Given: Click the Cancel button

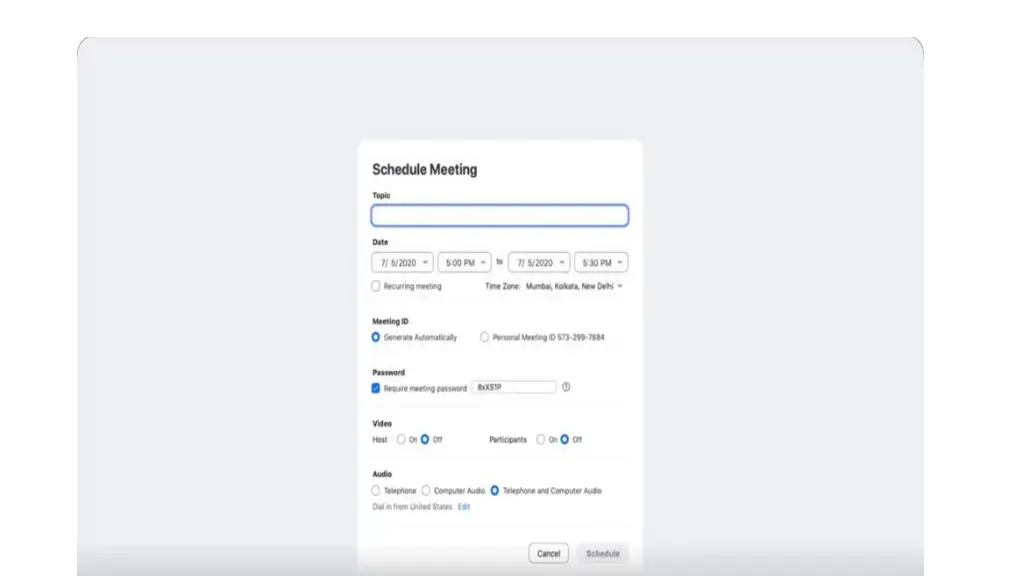Looking at the screenshot, I should pyautogui.click(x=548, y=553).
